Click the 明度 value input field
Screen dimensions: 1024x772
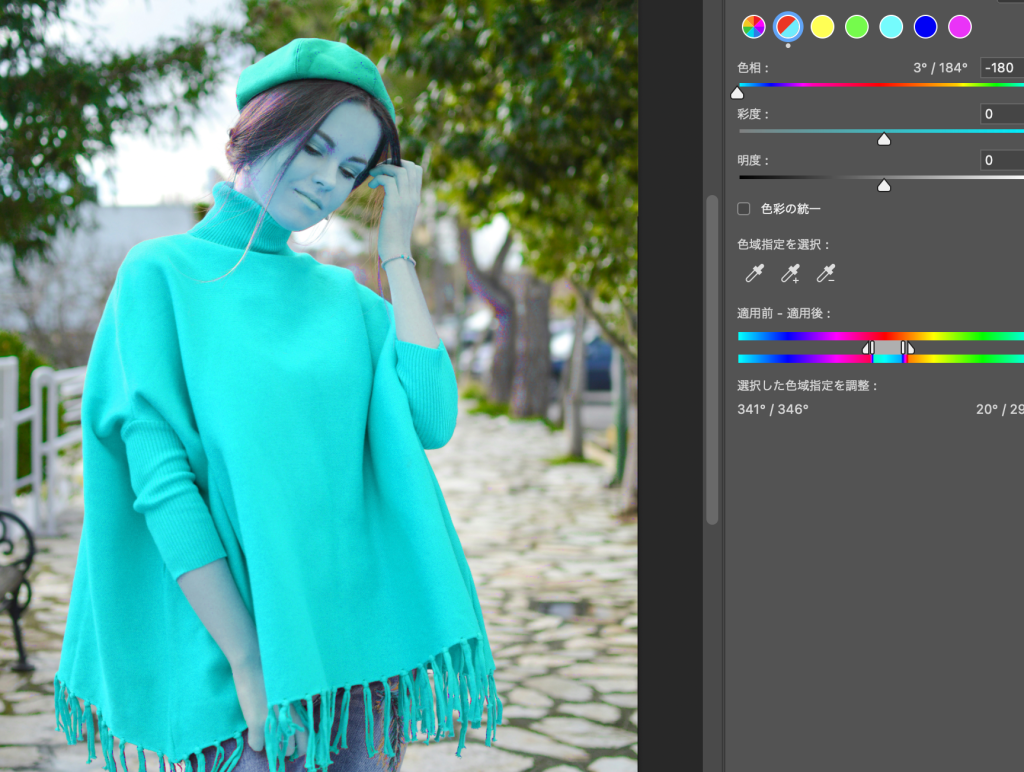[x=1000, y=160]
